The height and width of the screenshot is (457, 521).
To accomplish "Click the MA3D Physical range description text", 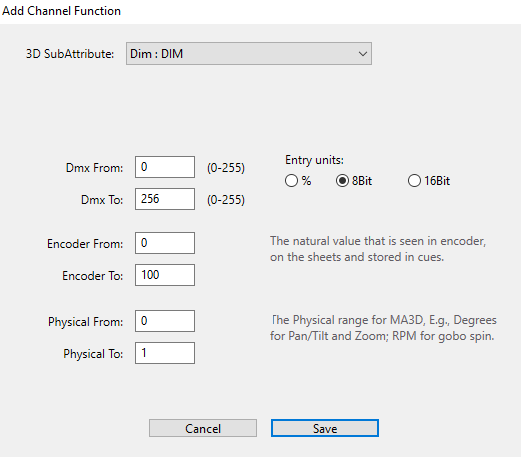I will tap(383, 328).
